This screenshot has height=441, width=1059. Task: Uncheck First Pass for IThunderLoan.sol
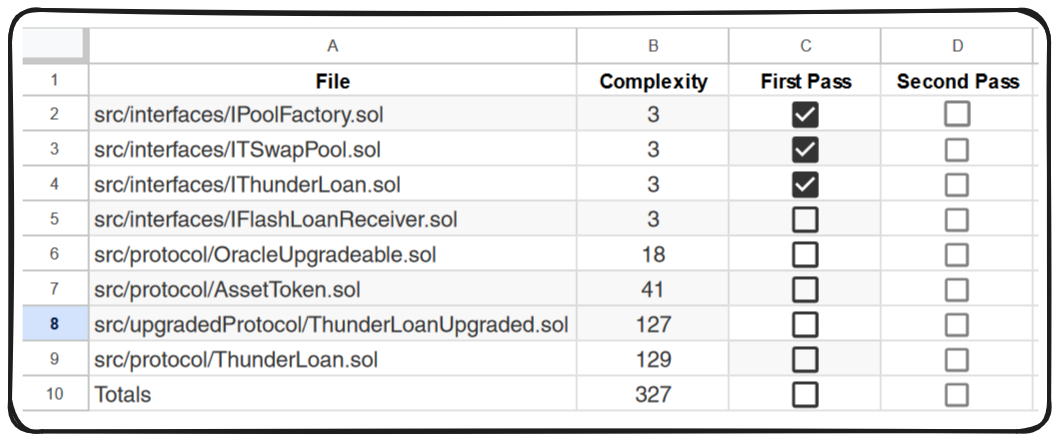tap(805, 185)
